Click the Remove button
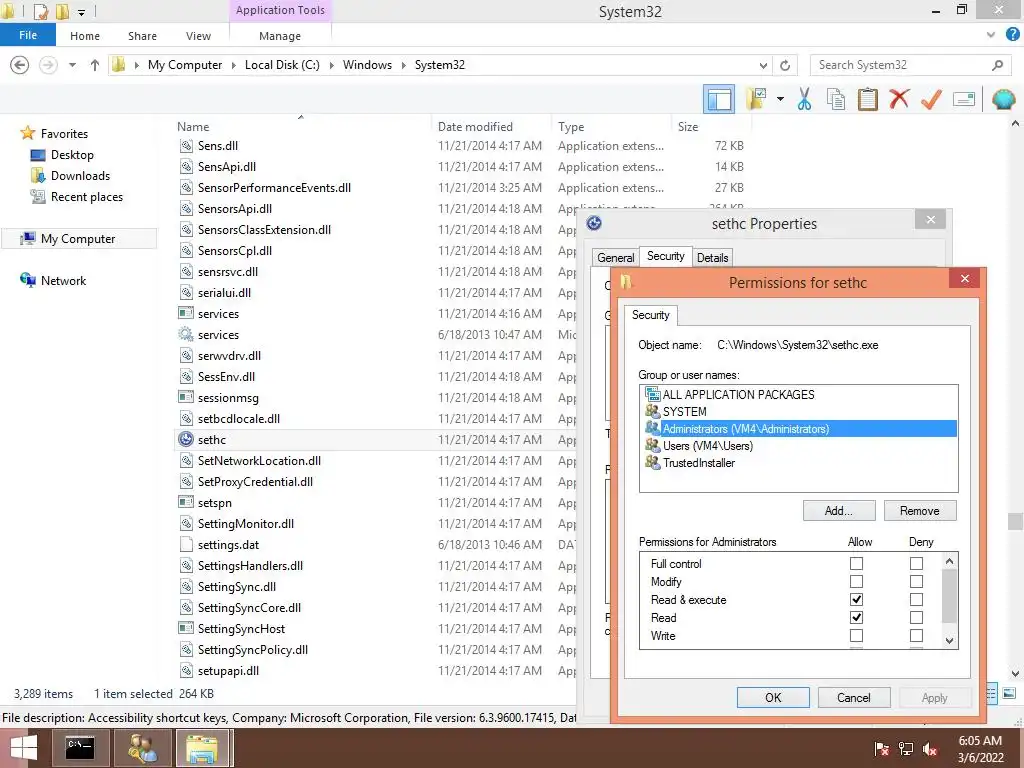Screen dimensions: 1024x768 (920, 511)
